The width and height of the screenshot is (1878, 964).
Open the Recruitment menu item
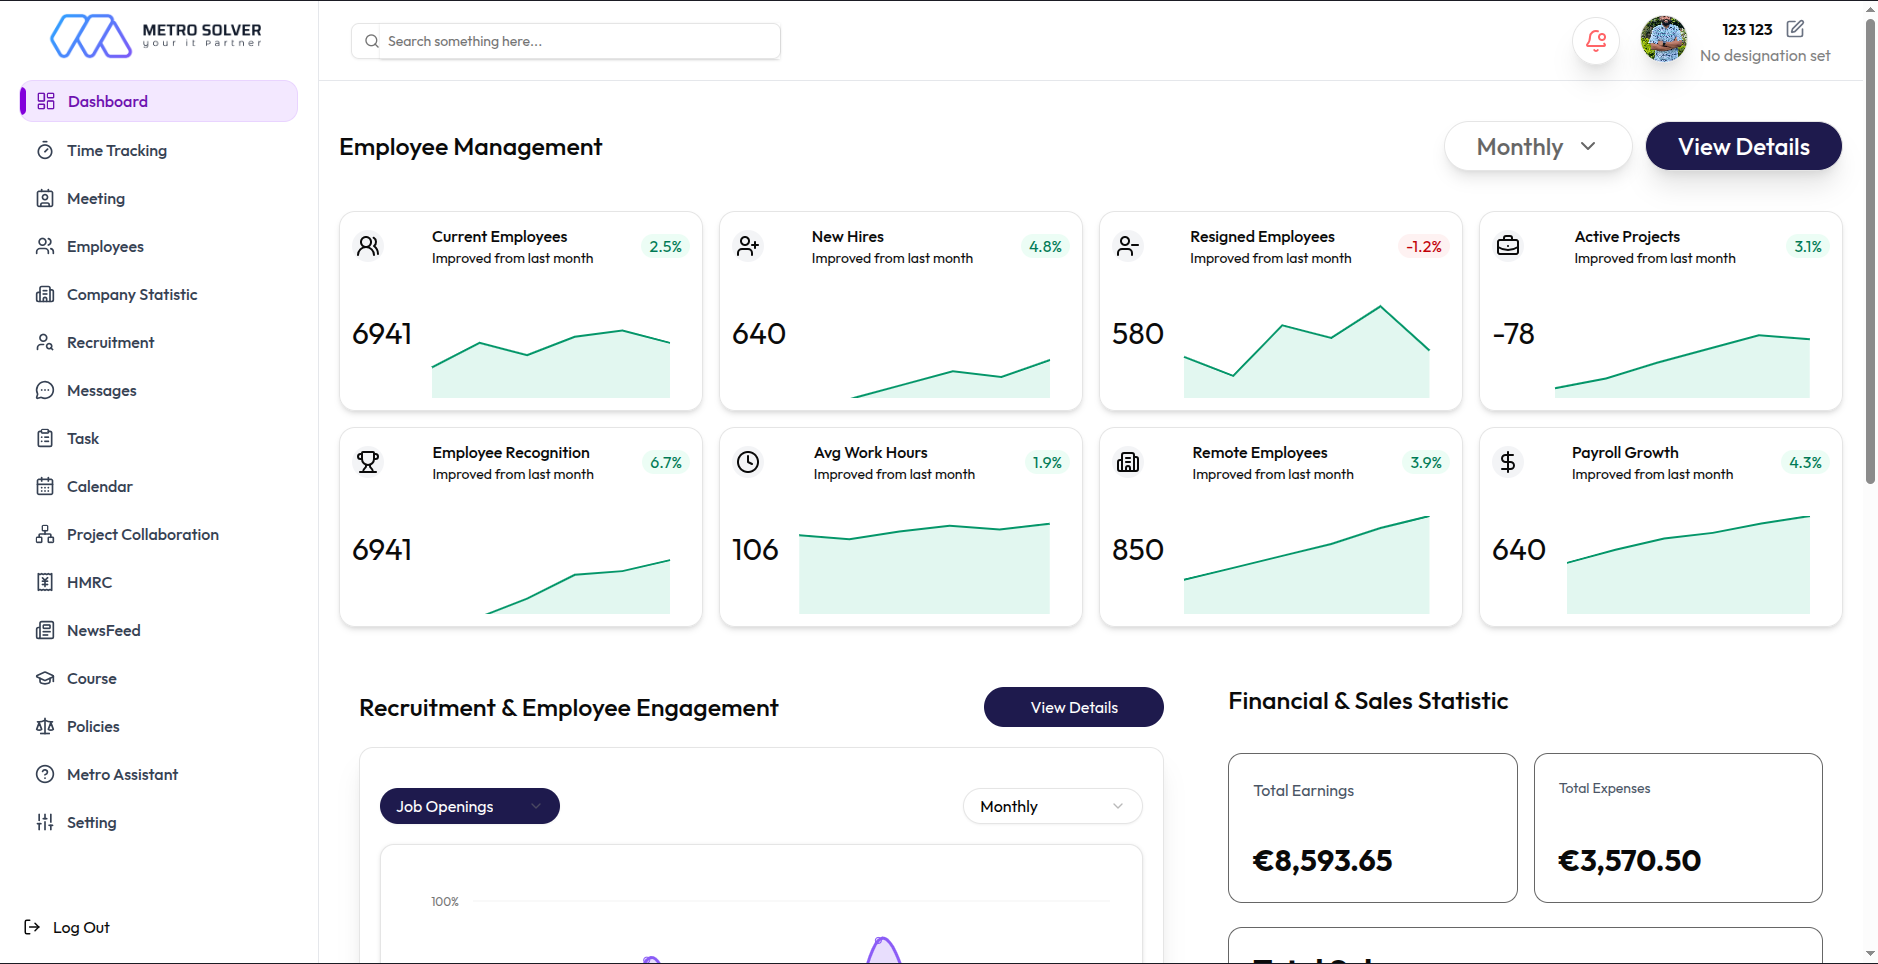tap(110, 342)
